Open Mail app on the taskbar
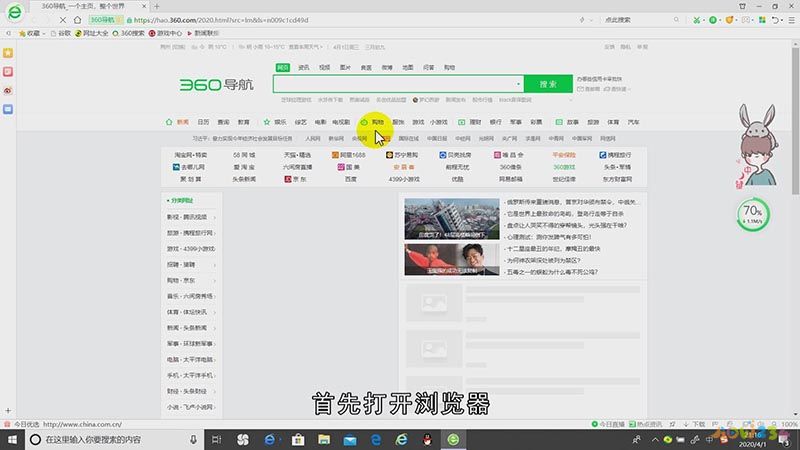The height and width of the screenshot is (450, 800). (x=349, y=439)
